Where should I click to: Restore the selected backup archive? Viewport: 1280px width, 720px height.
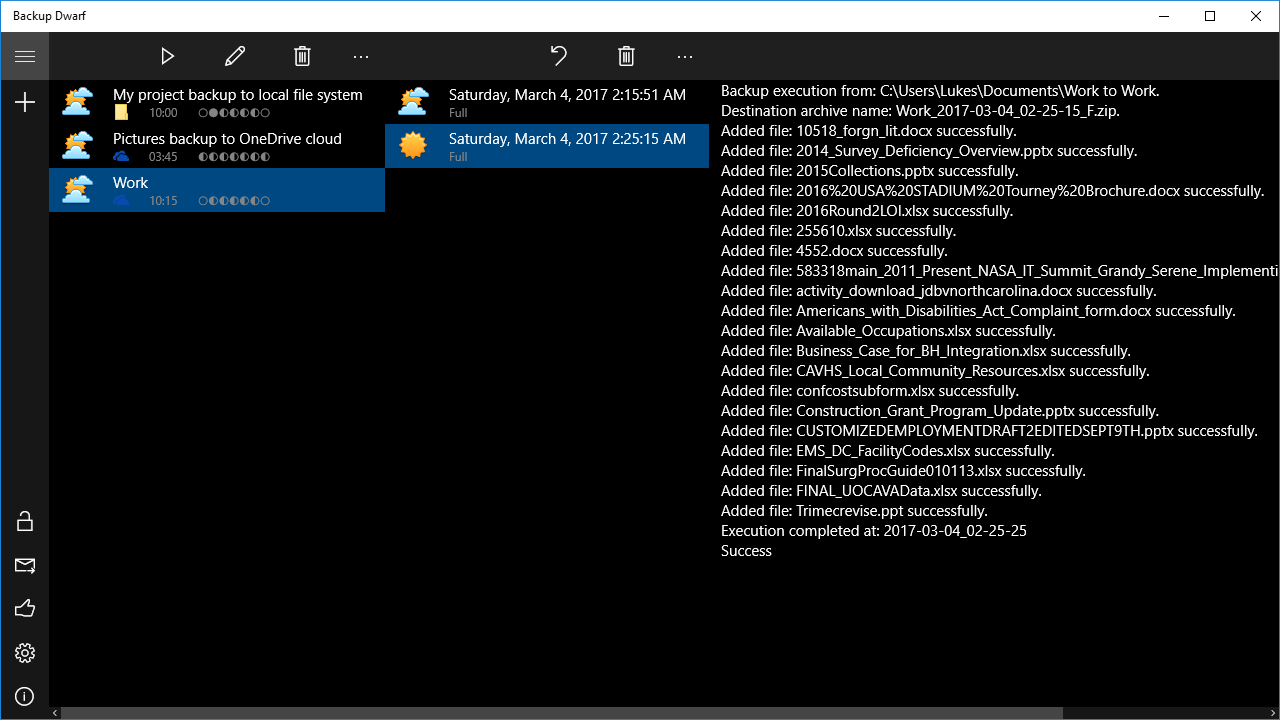point(559,57)
